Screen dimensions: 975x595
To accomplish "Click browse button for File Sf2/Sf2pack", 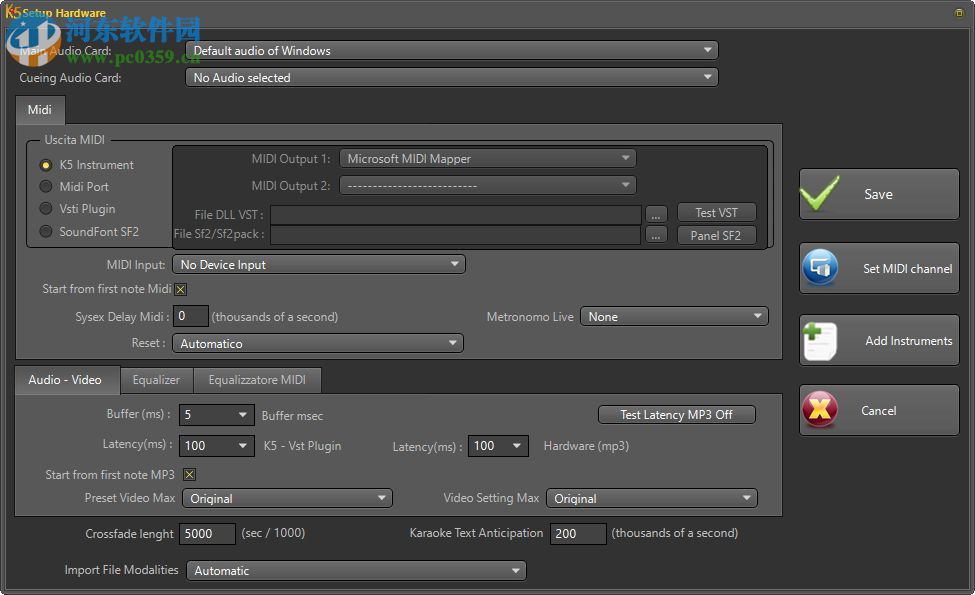I will [656, 234].
